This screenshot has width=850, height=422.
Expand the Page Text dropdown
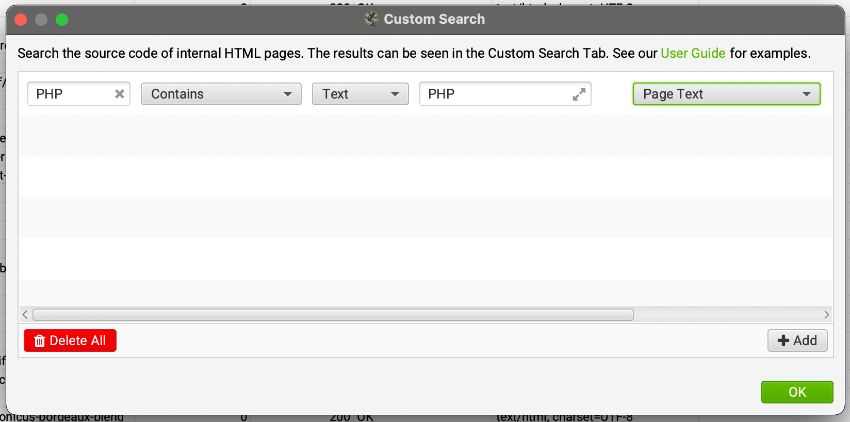[x=726, y=94]
